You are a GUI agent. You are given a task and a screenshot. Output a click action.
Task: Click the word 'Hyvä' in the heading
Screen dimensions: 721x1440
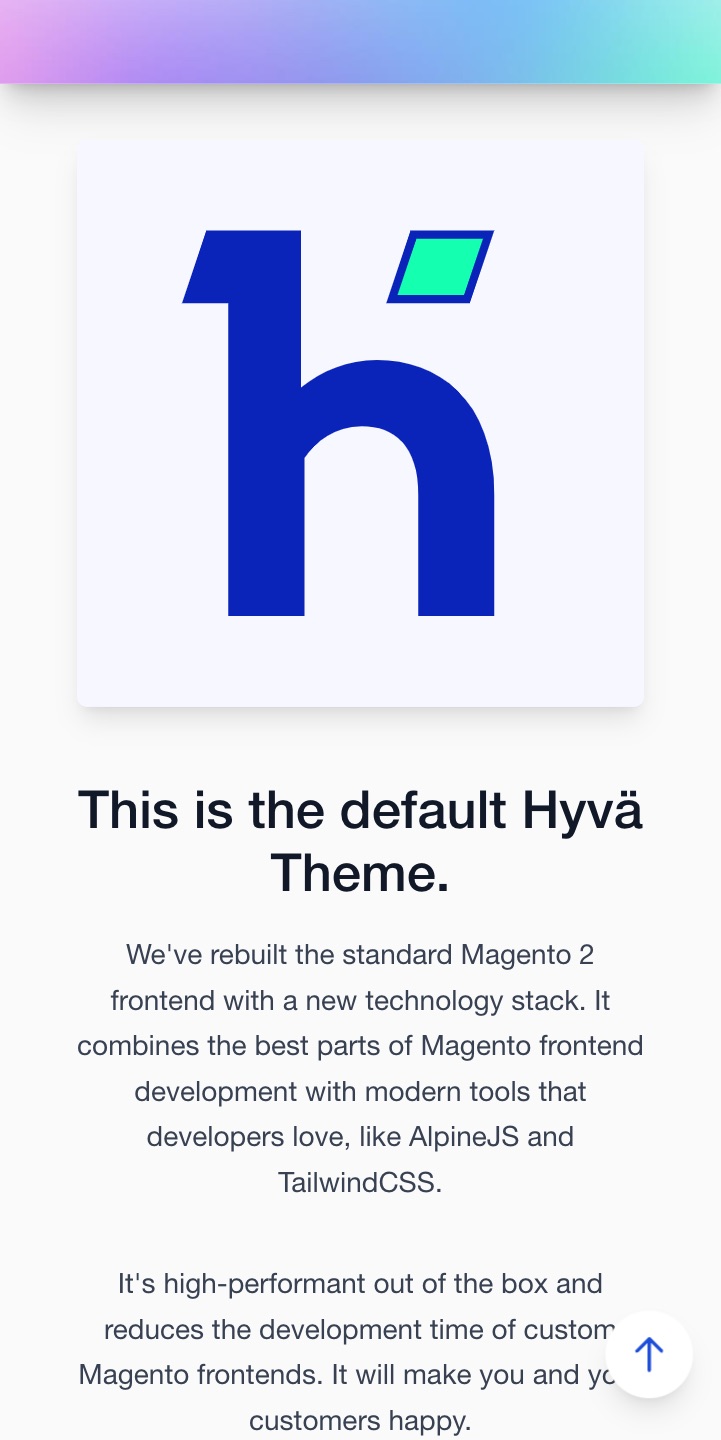(582, 810)
